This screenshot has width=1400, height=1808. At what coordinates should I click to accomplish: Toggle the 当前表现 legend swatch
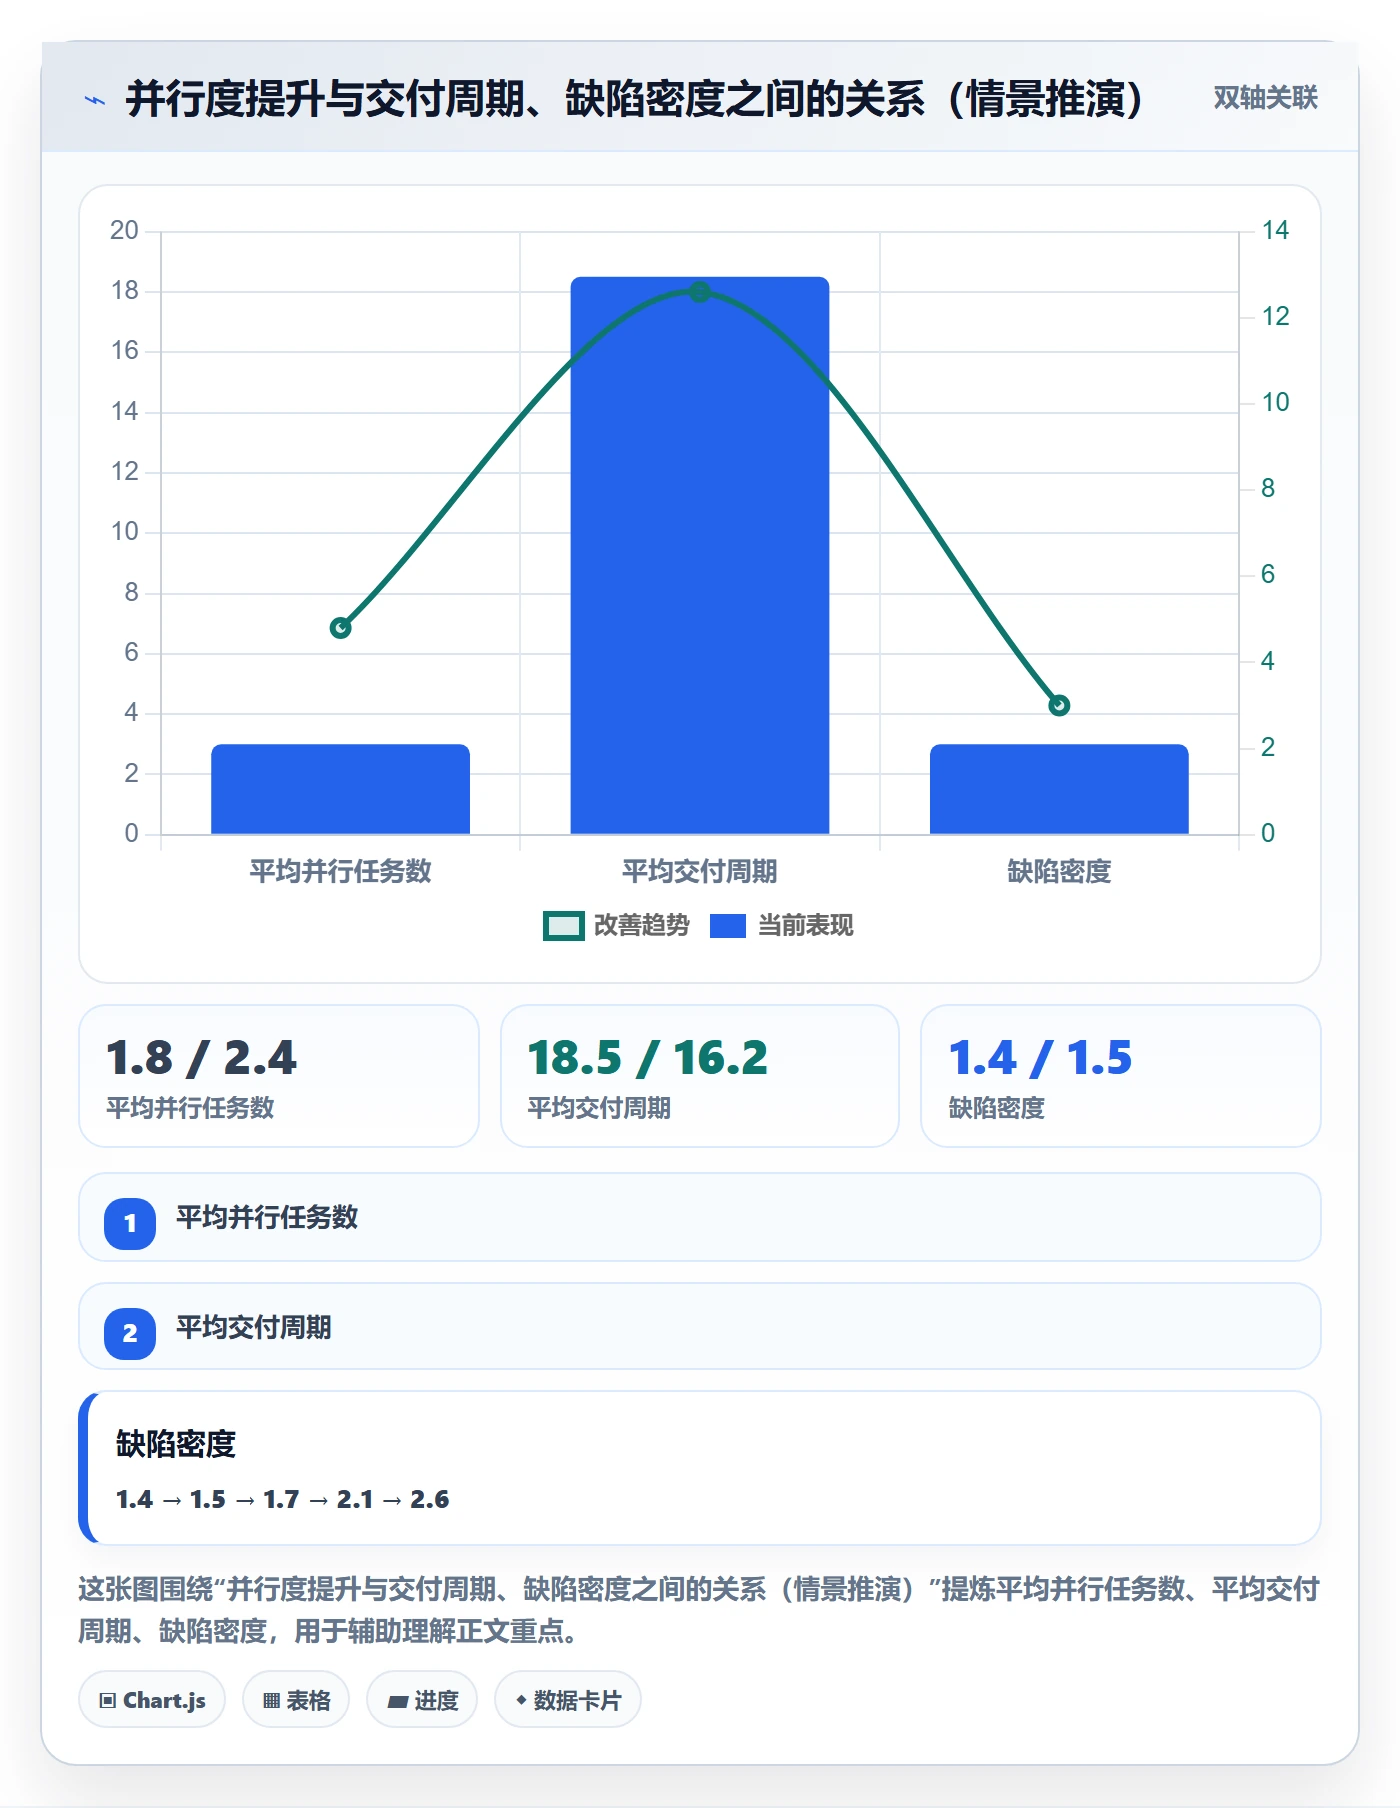click(728, 926)
